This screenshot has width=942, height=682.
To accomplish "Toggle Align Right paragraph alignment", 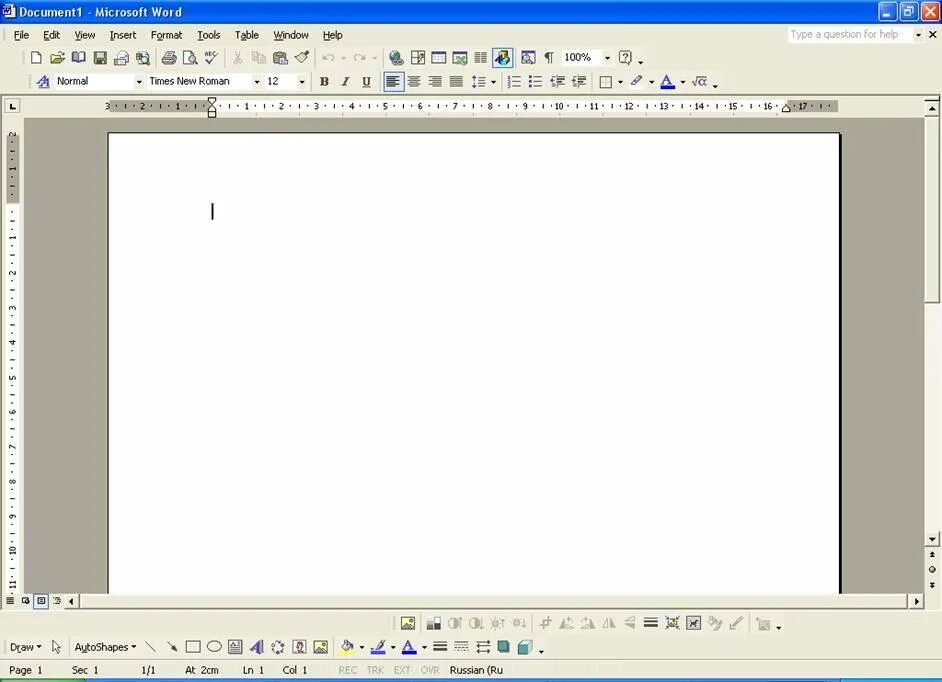I will click(435, 82).
